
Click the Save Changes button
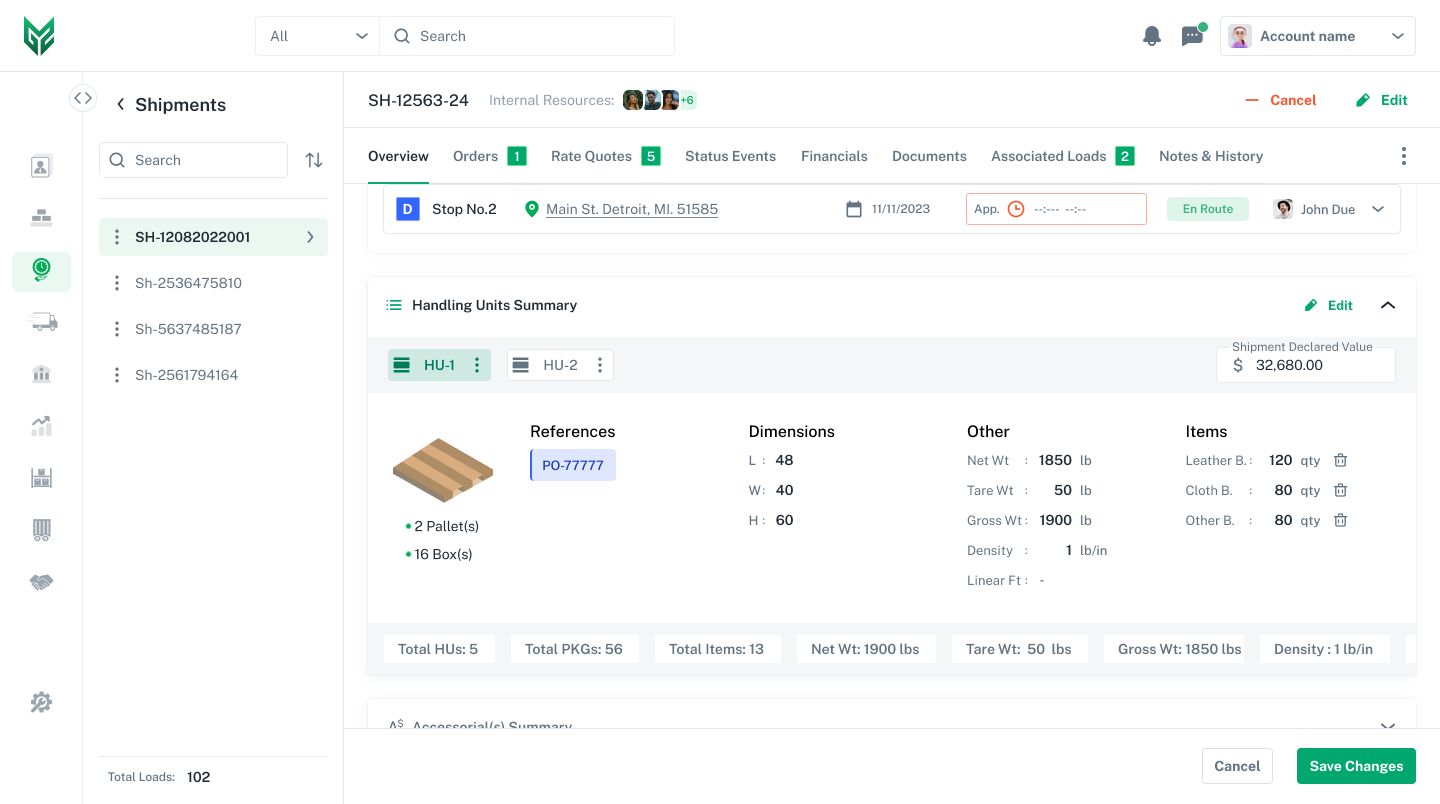pos(1356,766)
